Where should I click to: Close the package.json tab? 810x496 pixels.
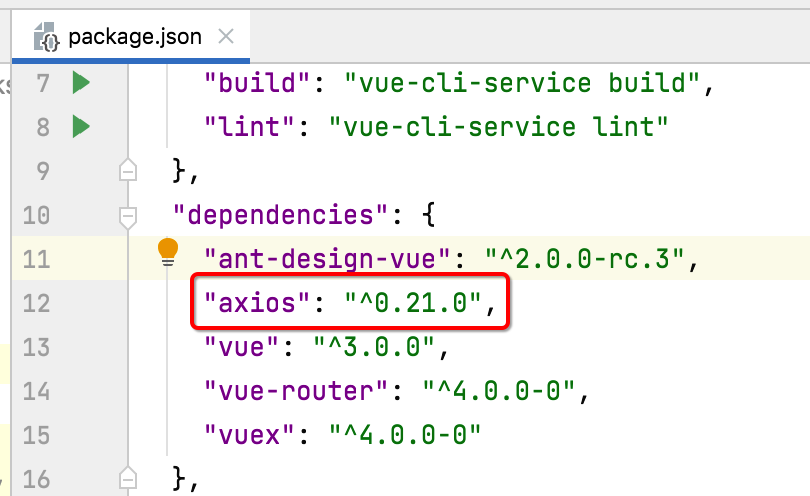point(226,37)
